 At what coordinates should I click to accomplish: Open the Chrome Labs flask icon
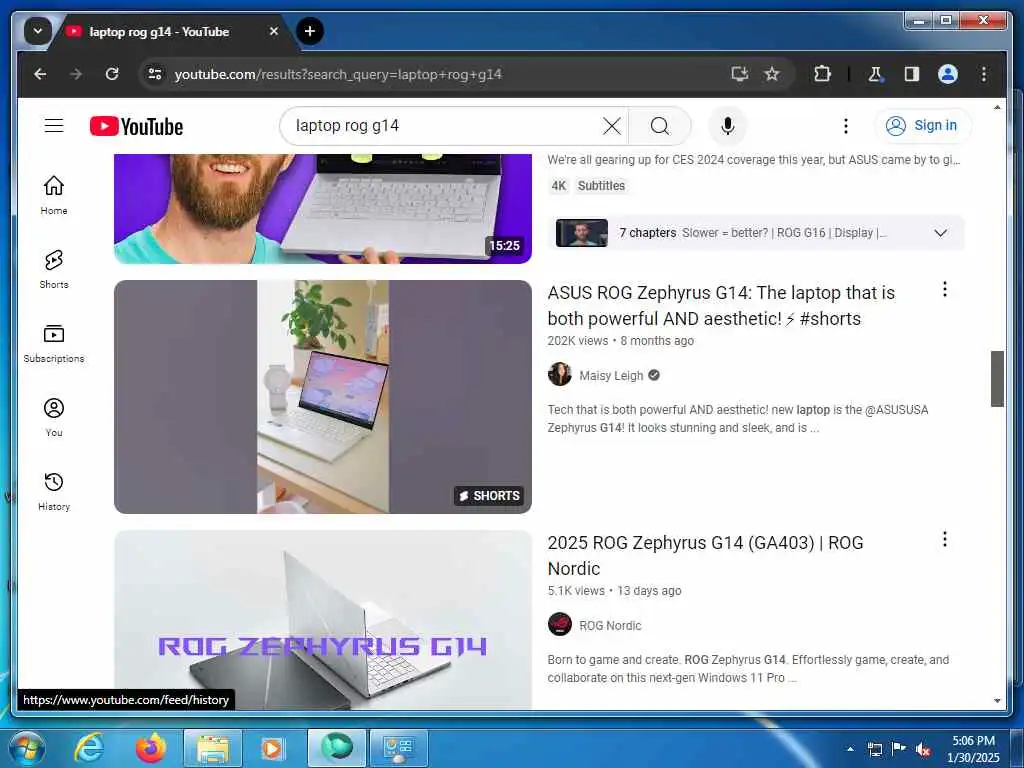[x=875, y=74]
